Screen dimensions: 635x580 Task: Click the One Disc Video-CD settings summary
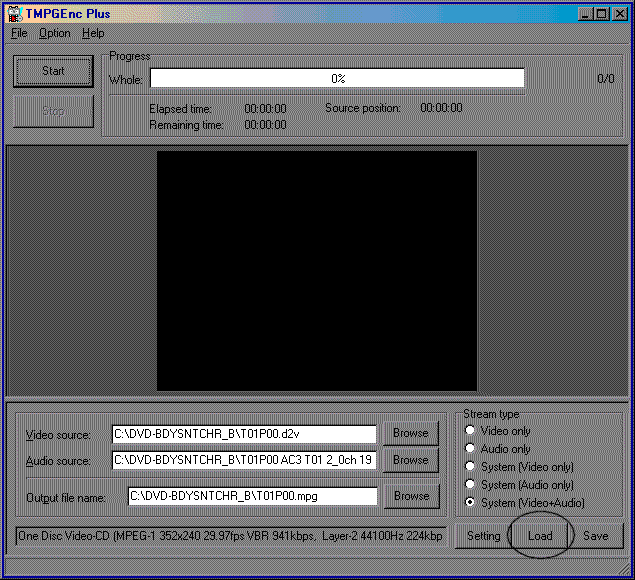point(231,536)
